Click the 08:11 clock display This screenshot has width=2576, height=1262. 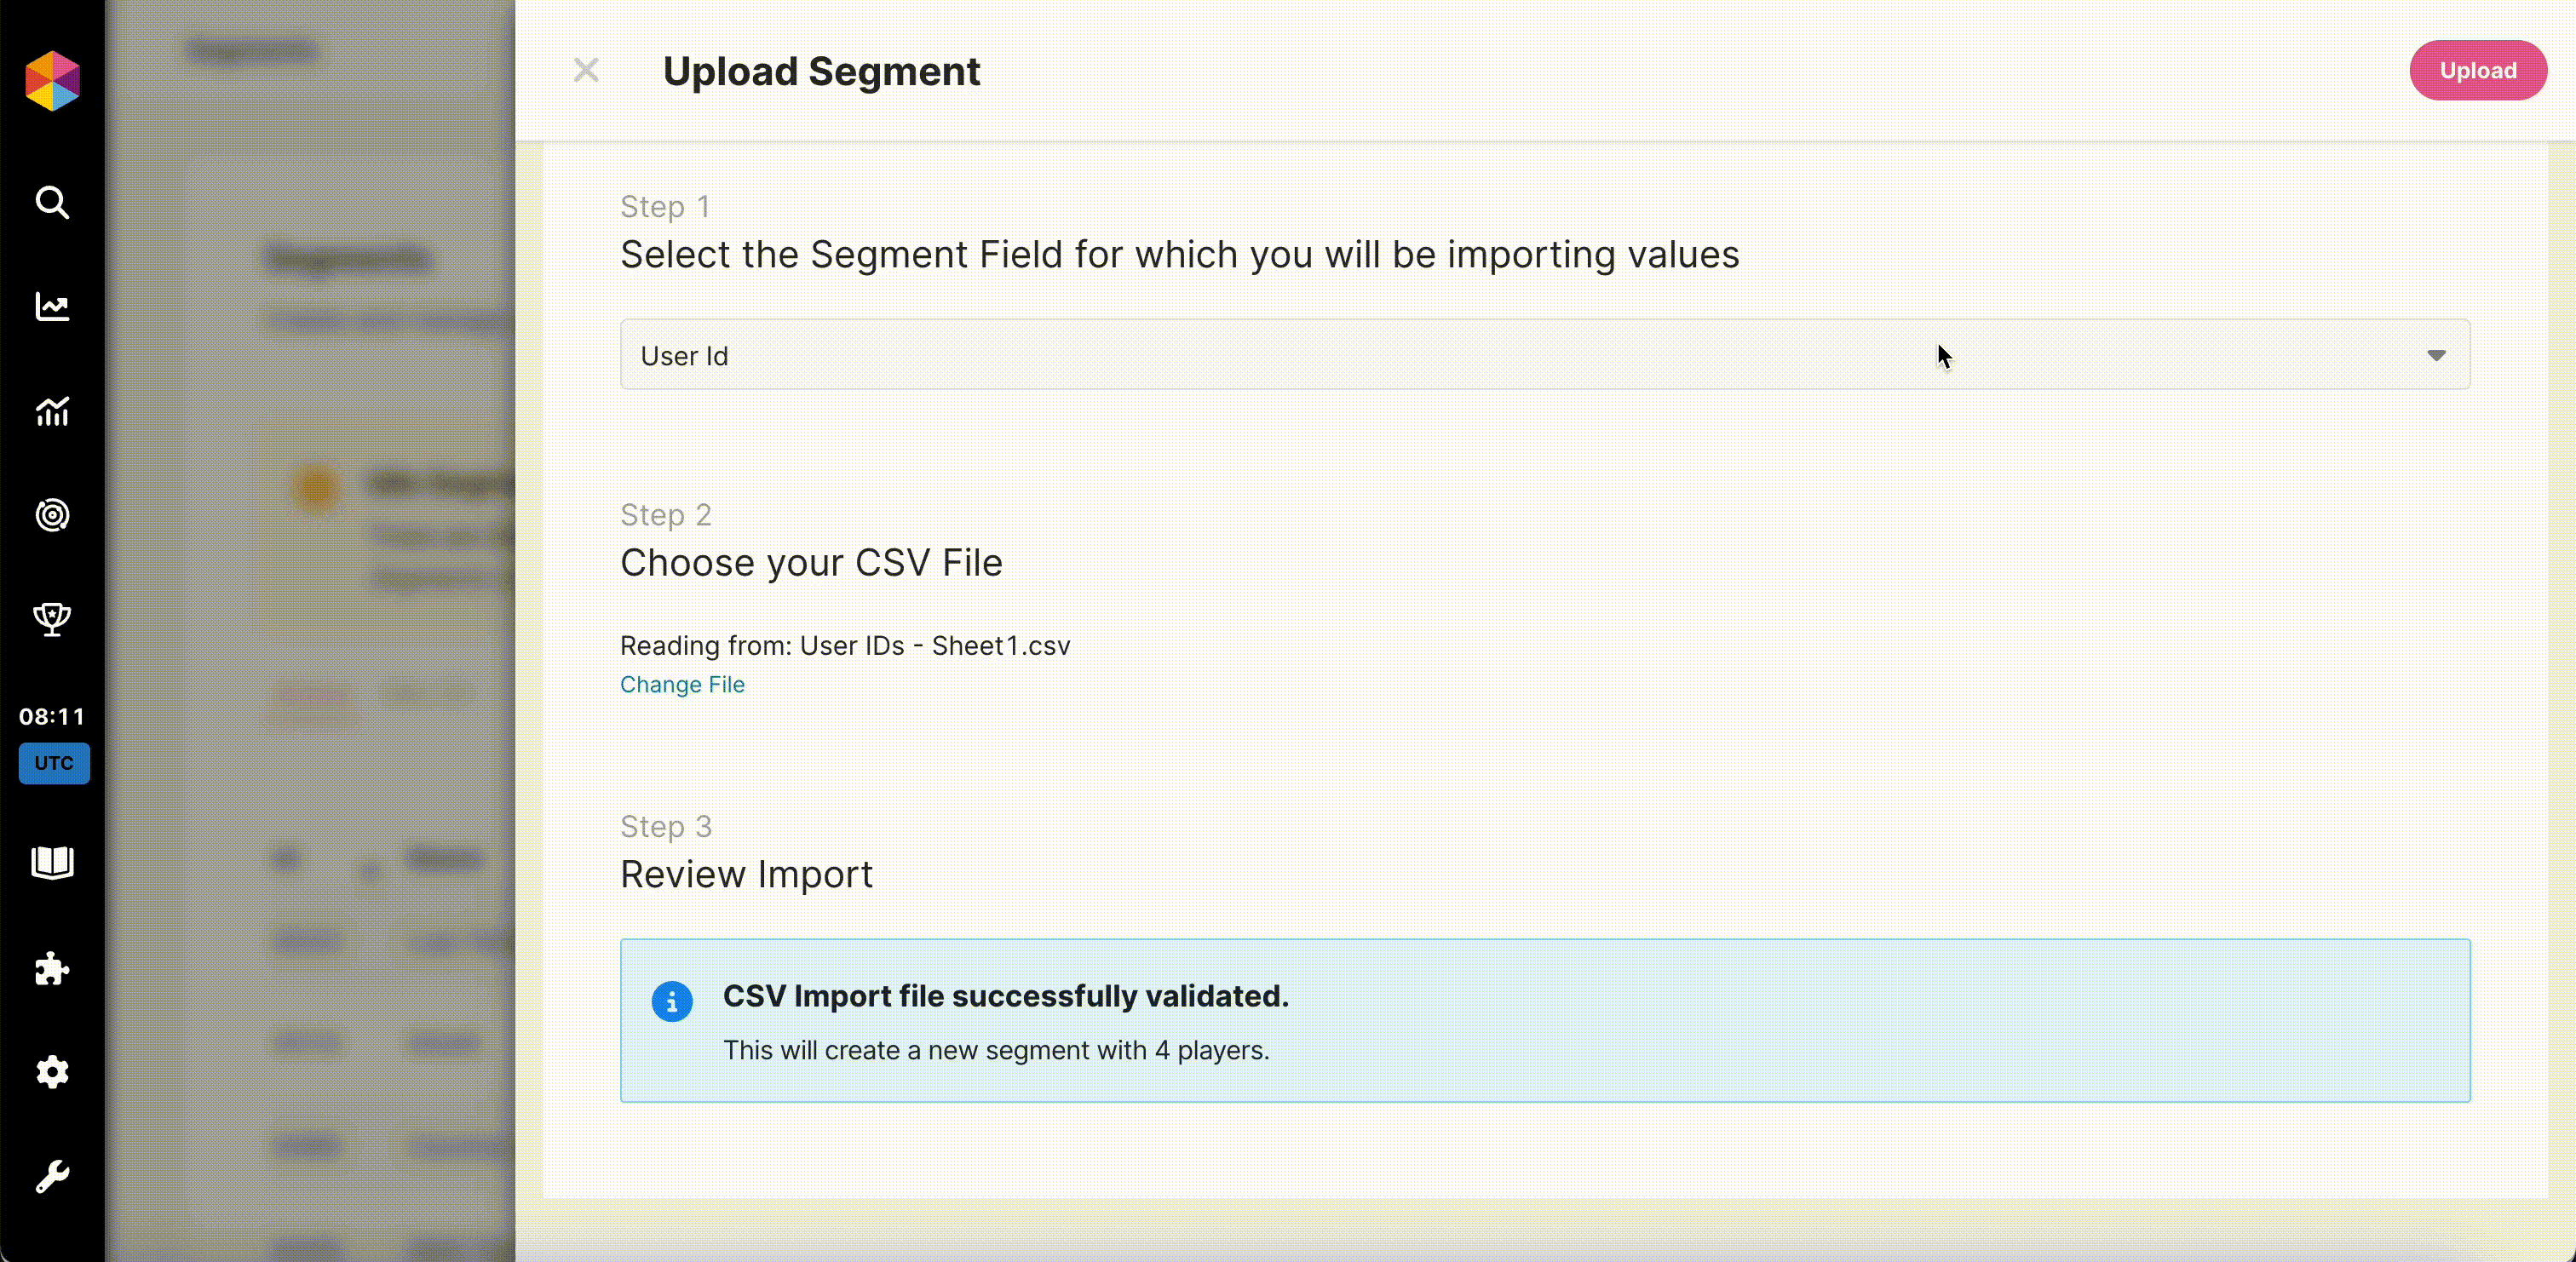(x=52, y=716)
